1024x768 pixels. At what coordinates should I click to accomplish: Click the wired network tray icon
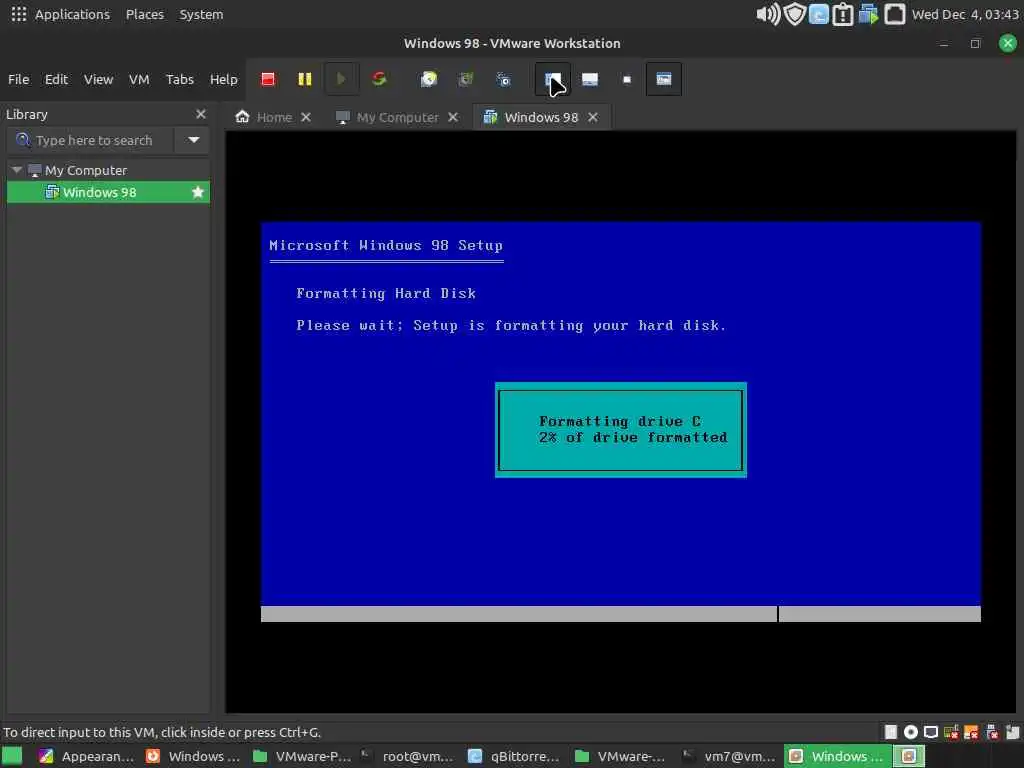[x=894, y=14]
